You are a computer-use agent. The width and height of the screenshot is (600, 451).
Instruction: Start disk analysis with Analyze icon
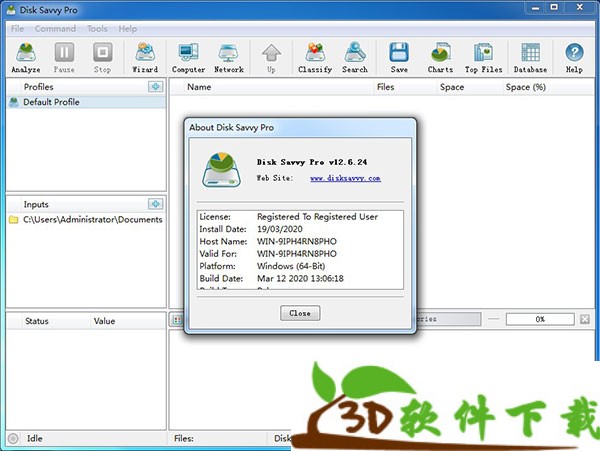[26, 57]
